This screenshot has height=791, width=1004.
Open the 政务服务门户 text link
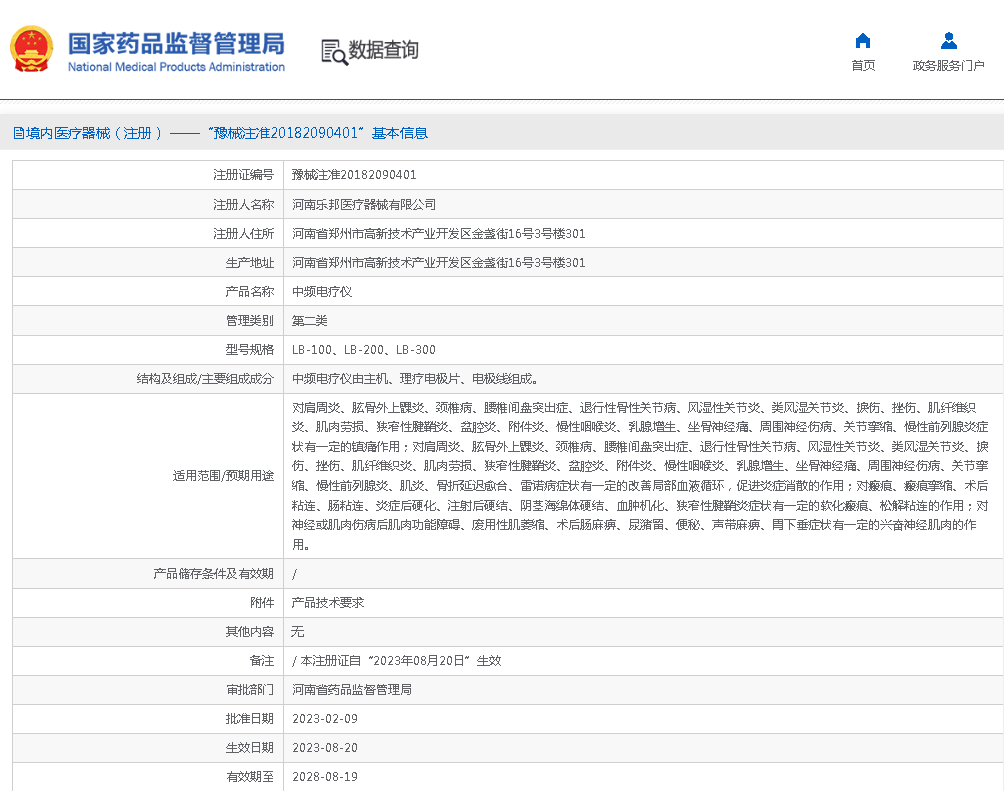[948, 66]
